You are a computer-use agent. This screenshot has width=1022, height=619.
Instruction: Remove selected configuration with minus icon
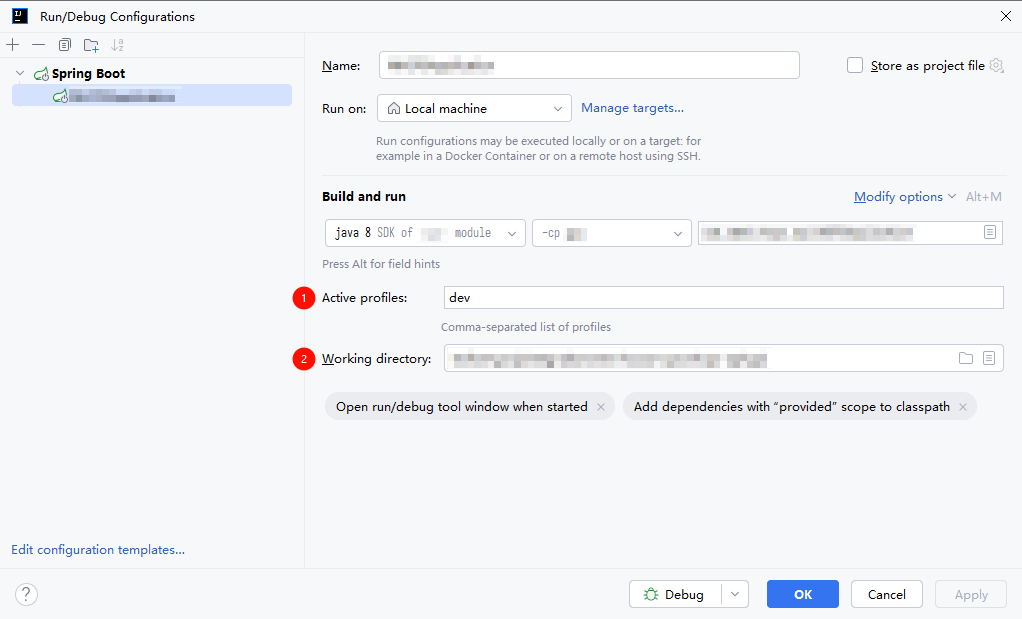tap(38, 45)
